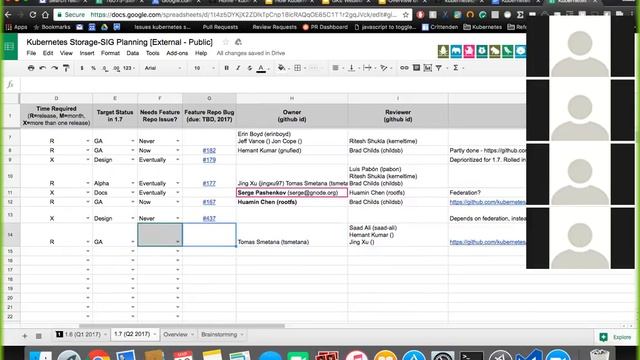Open Target Status dropdown for row 11 Docs
Screen dimensions: 640x360
[133, 193]
